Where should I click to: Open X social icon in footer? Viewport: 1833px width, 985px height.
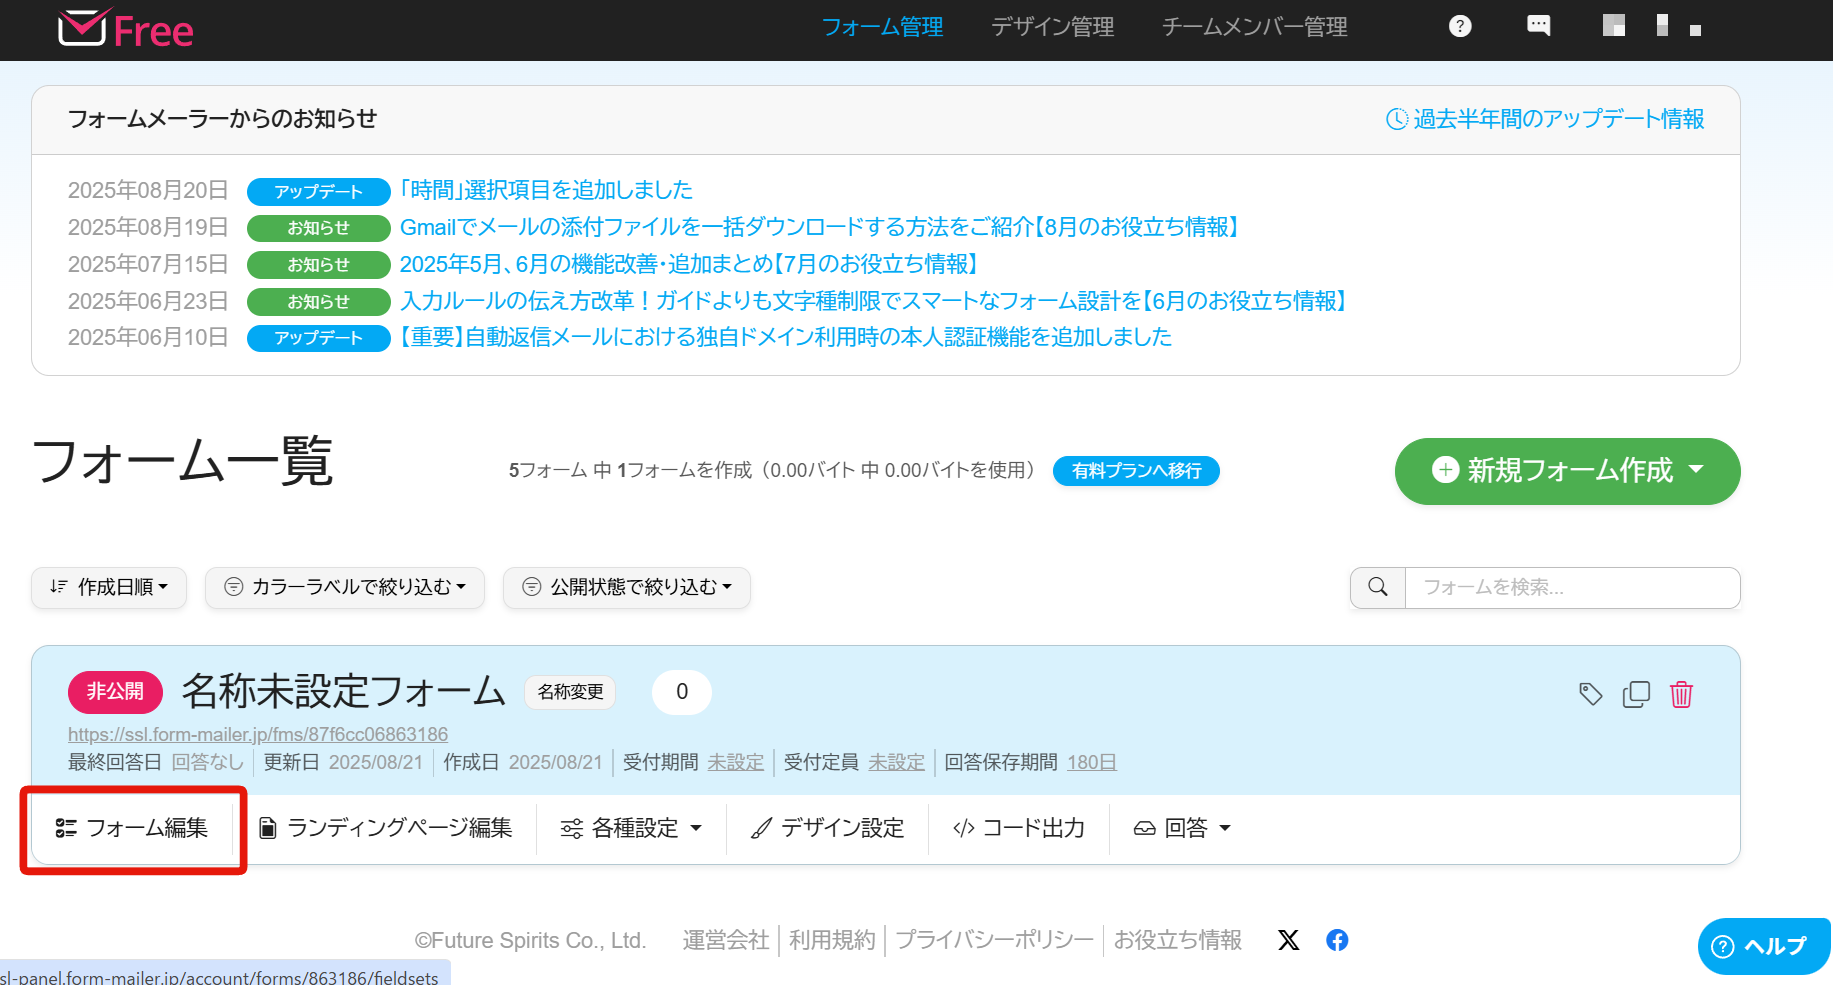(1288, 940)
